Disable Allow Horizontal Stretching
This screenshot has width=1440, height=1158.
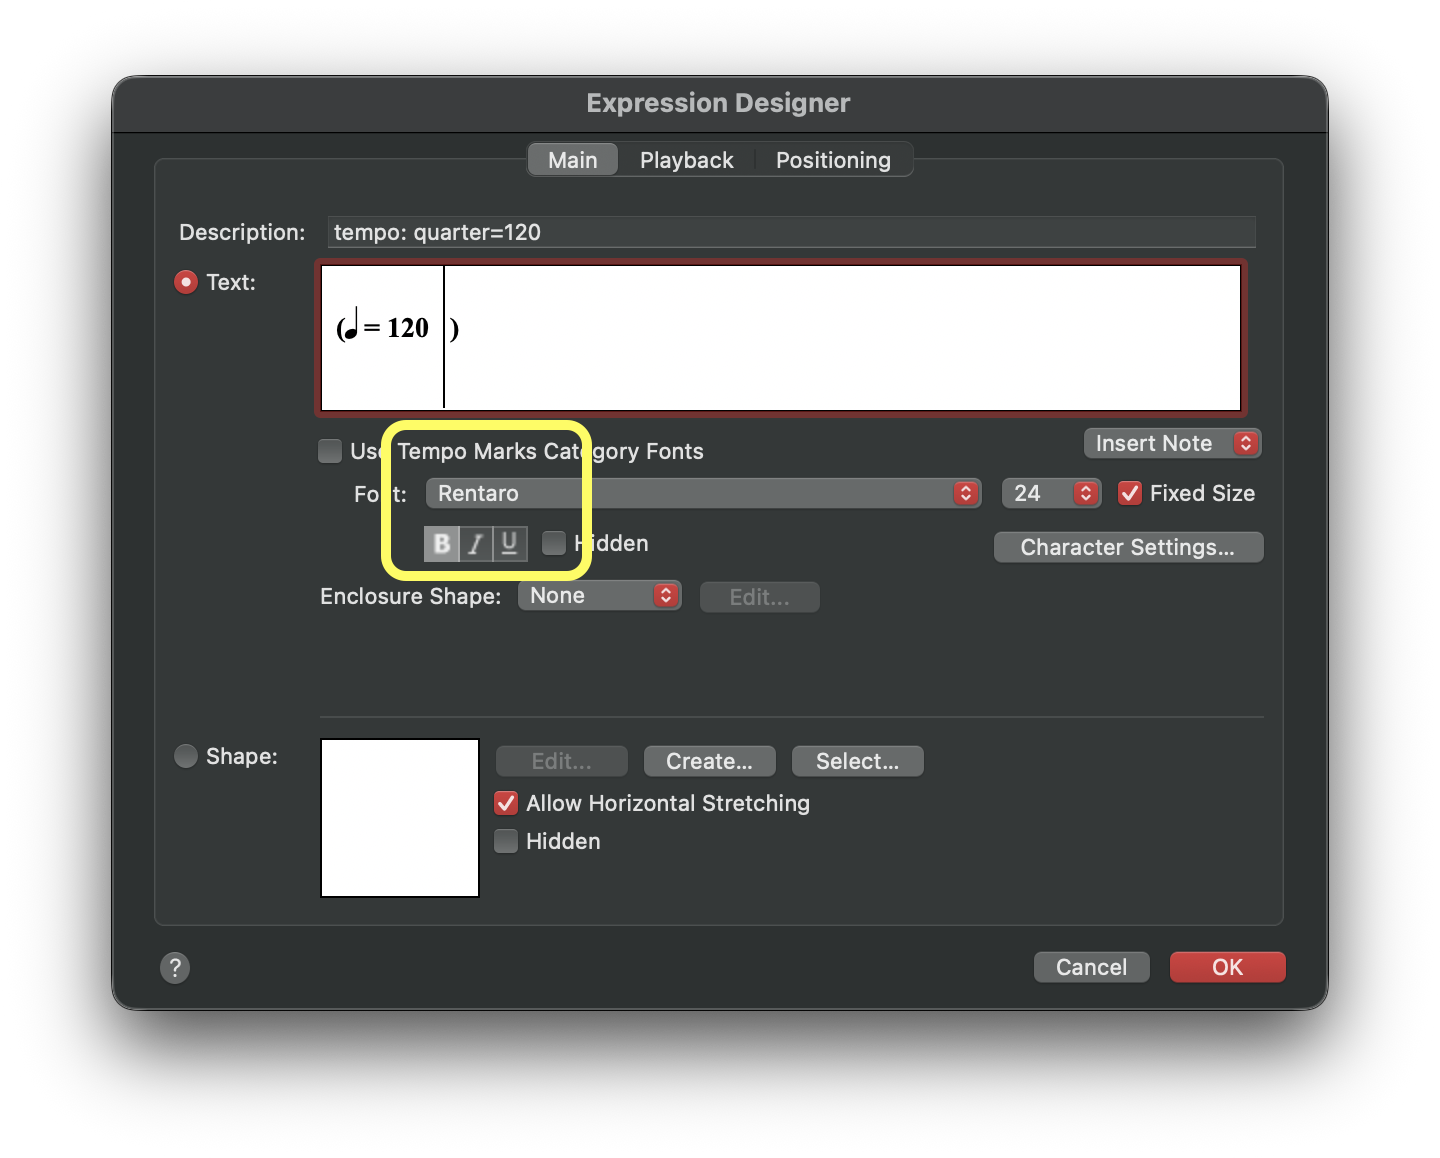pos(507,804)
